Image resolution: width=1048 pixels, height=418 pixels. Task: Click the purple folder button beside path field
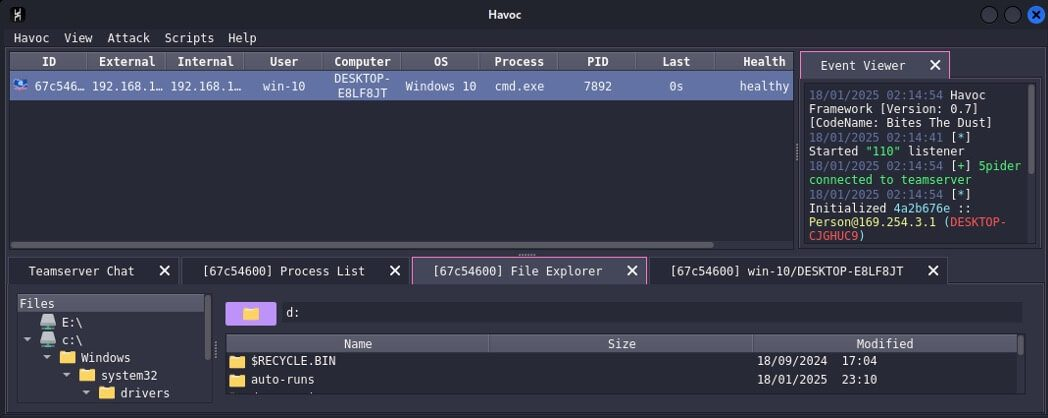(251, 313)
